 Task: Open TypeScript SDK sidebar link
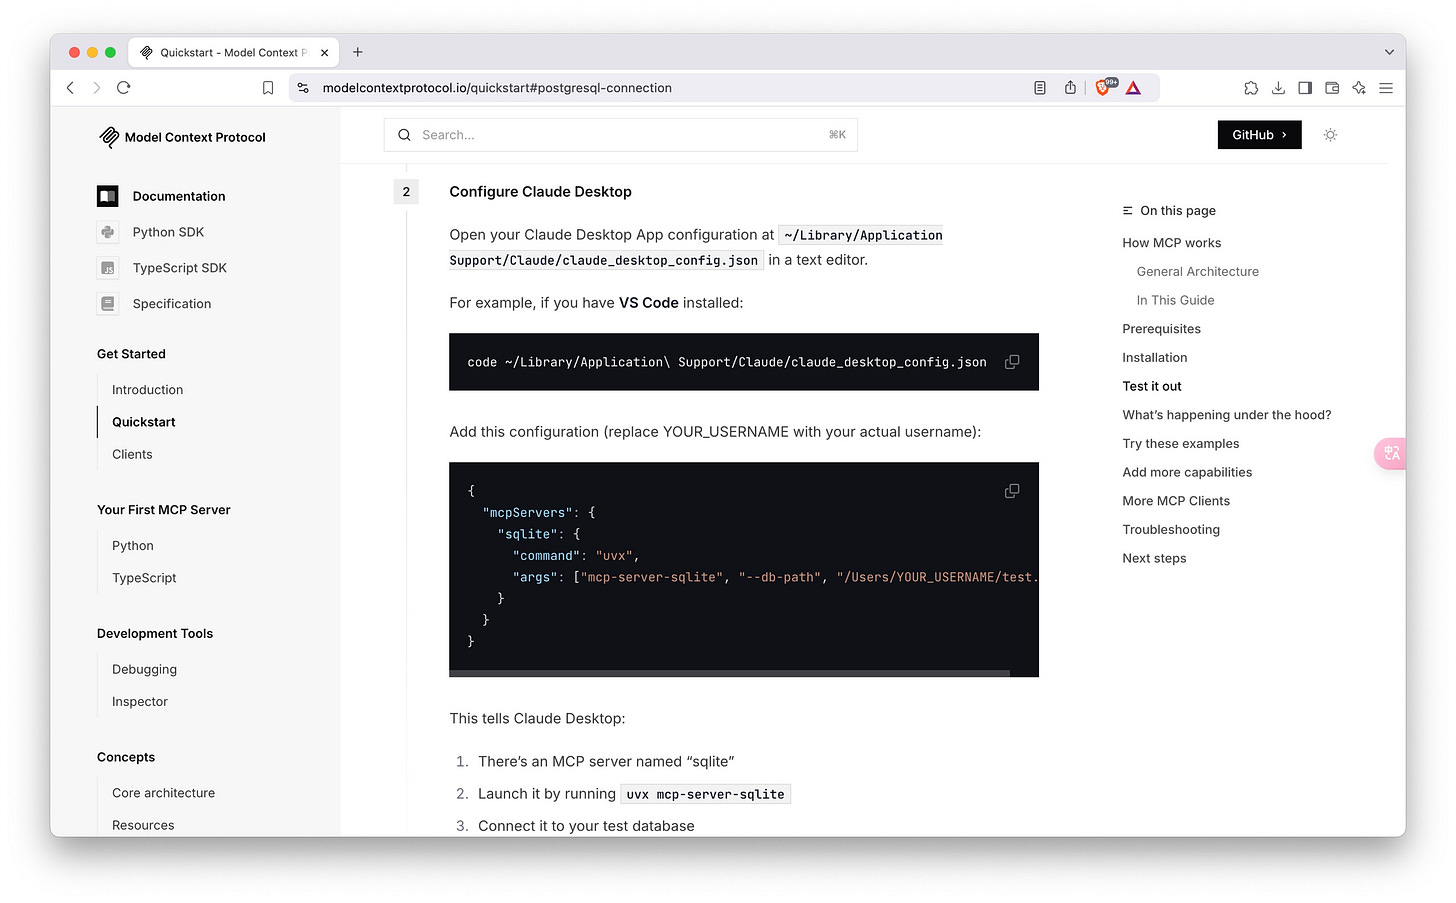(x=180, y=268)
